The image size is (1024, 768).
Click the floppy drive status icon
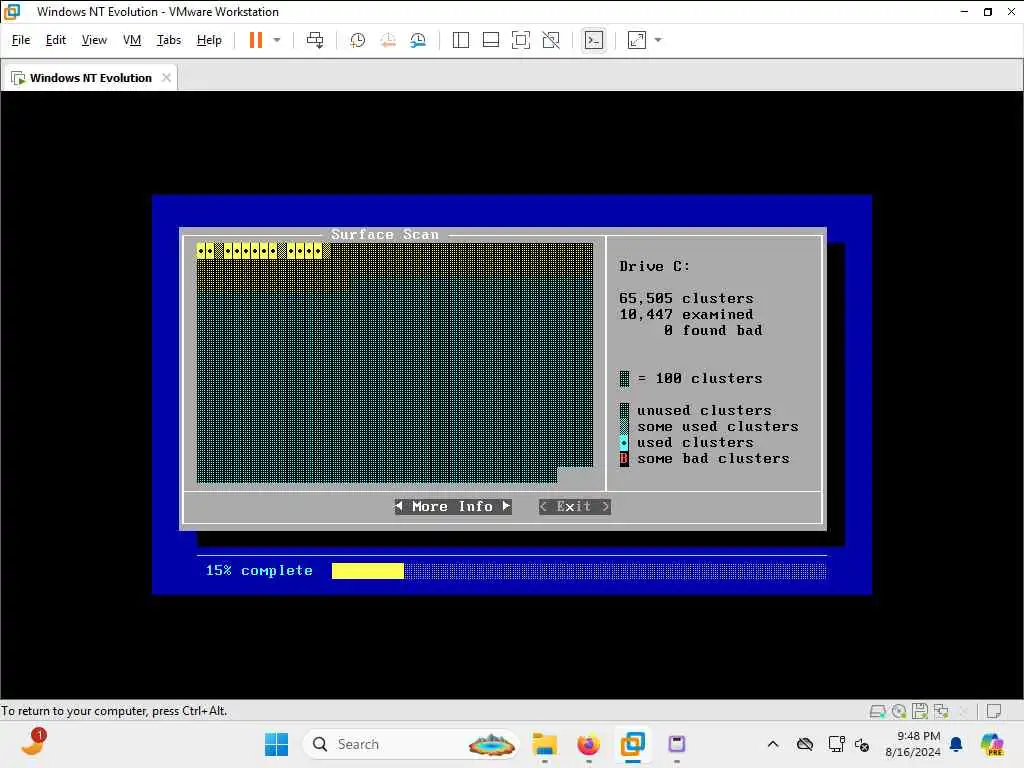click(x=920, y=711)
